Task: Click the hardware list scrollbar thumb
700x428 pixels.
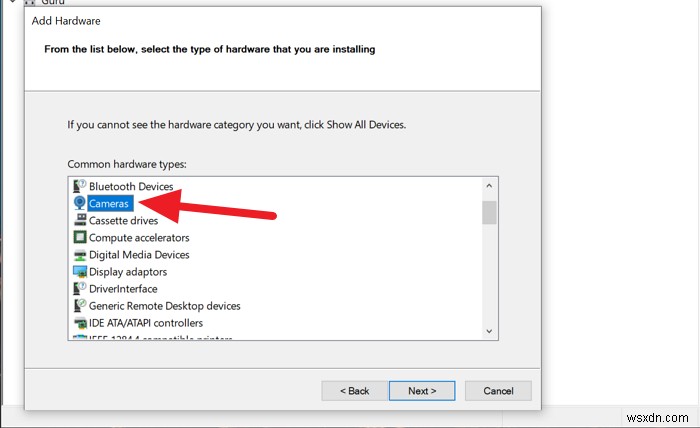Action: point(489,213)
